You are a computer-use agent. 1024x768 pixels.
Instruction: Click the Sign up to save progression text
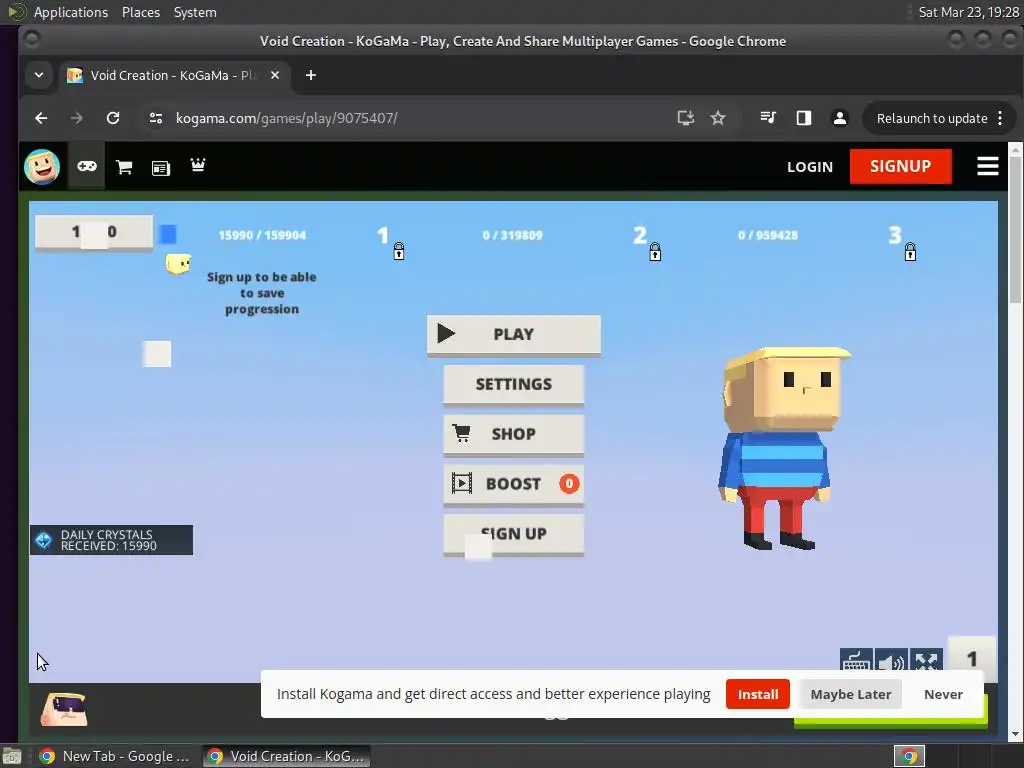coord(262,293)
